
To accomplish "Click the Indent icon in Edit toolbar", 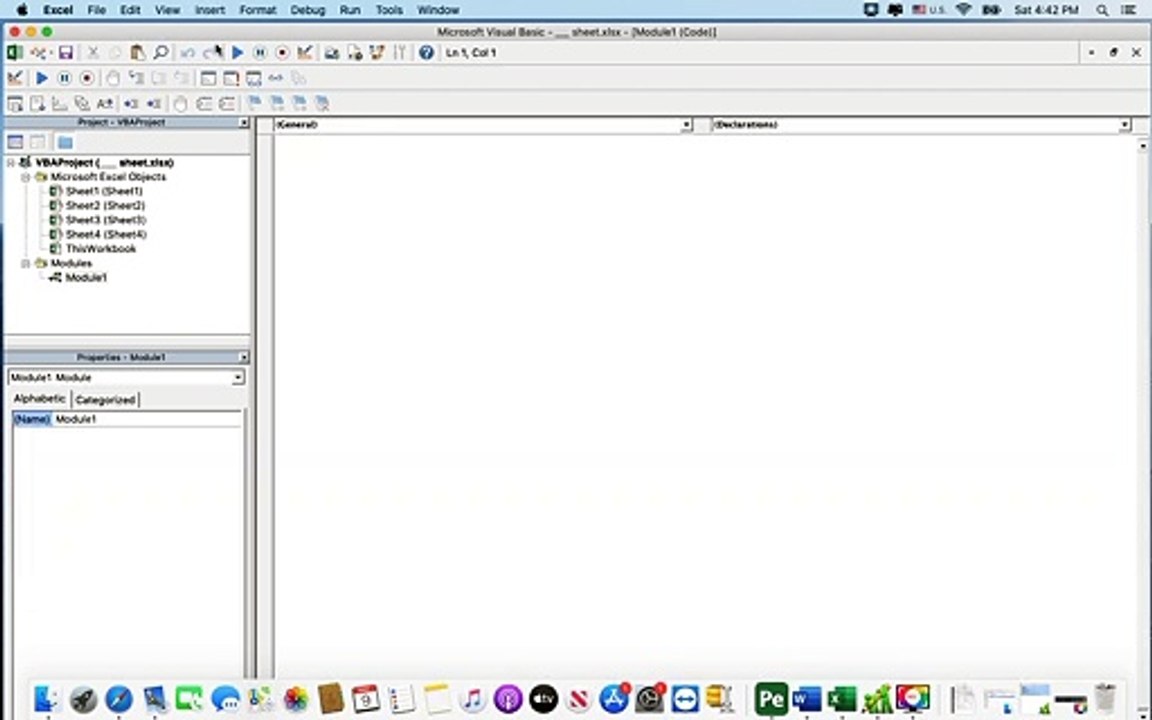I will click(131, 104).
